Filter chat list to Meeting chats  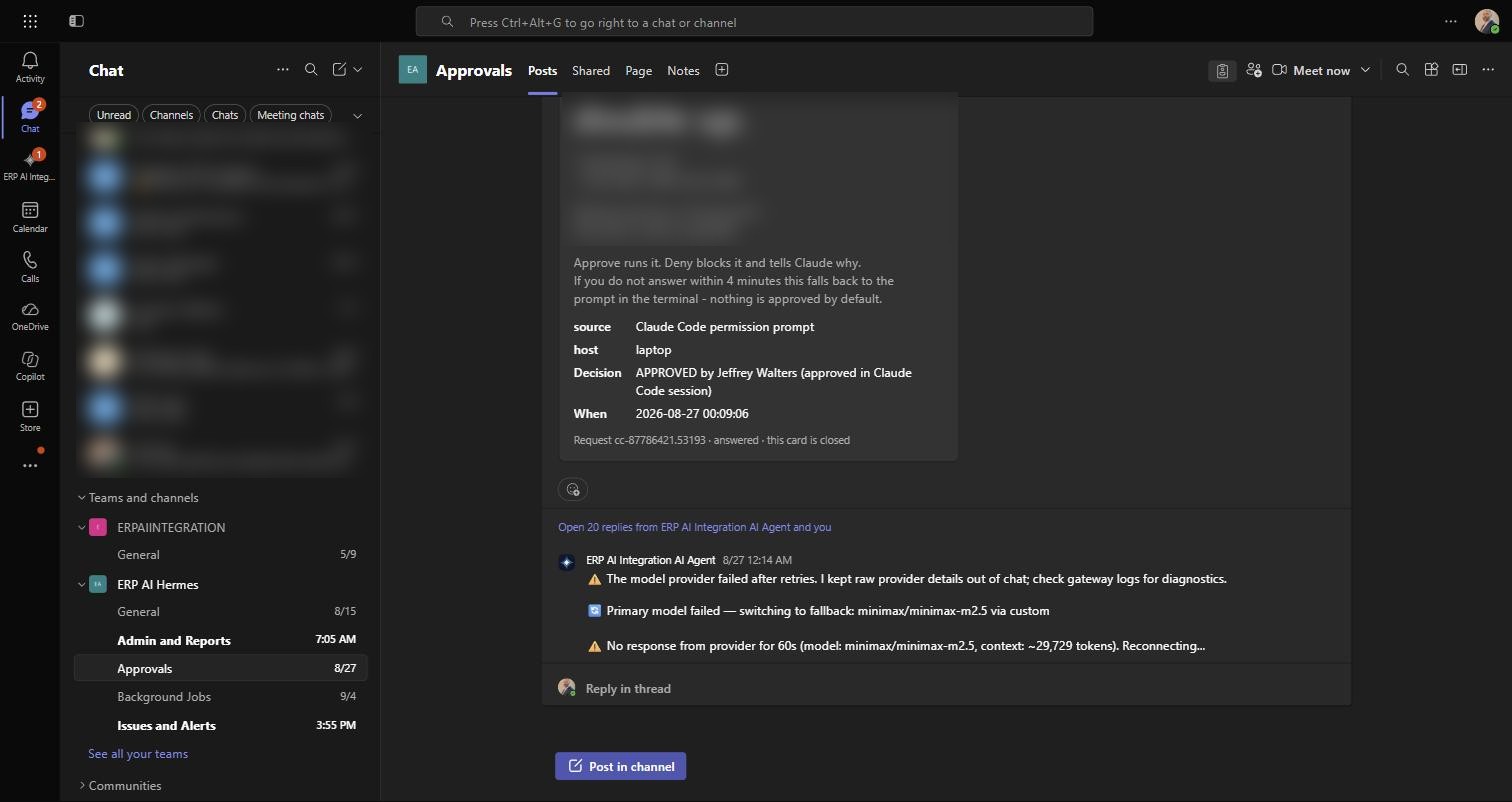click(290, 115)
